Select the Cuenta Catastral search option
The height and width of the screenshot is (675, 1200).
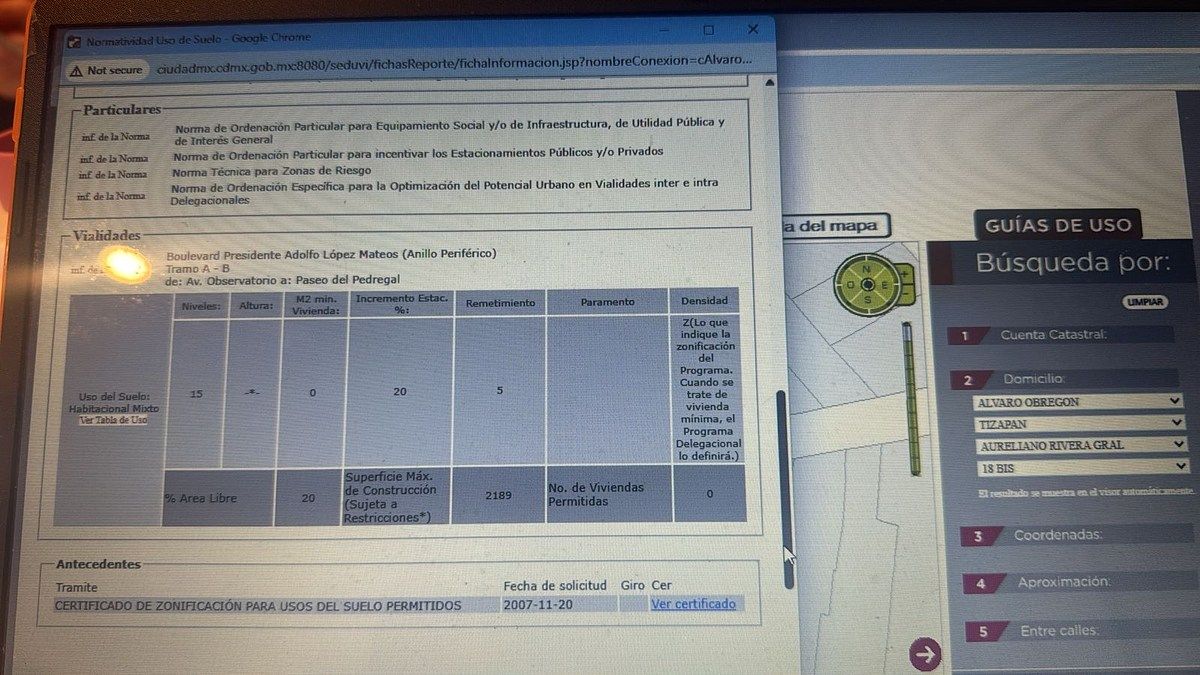1053,335
